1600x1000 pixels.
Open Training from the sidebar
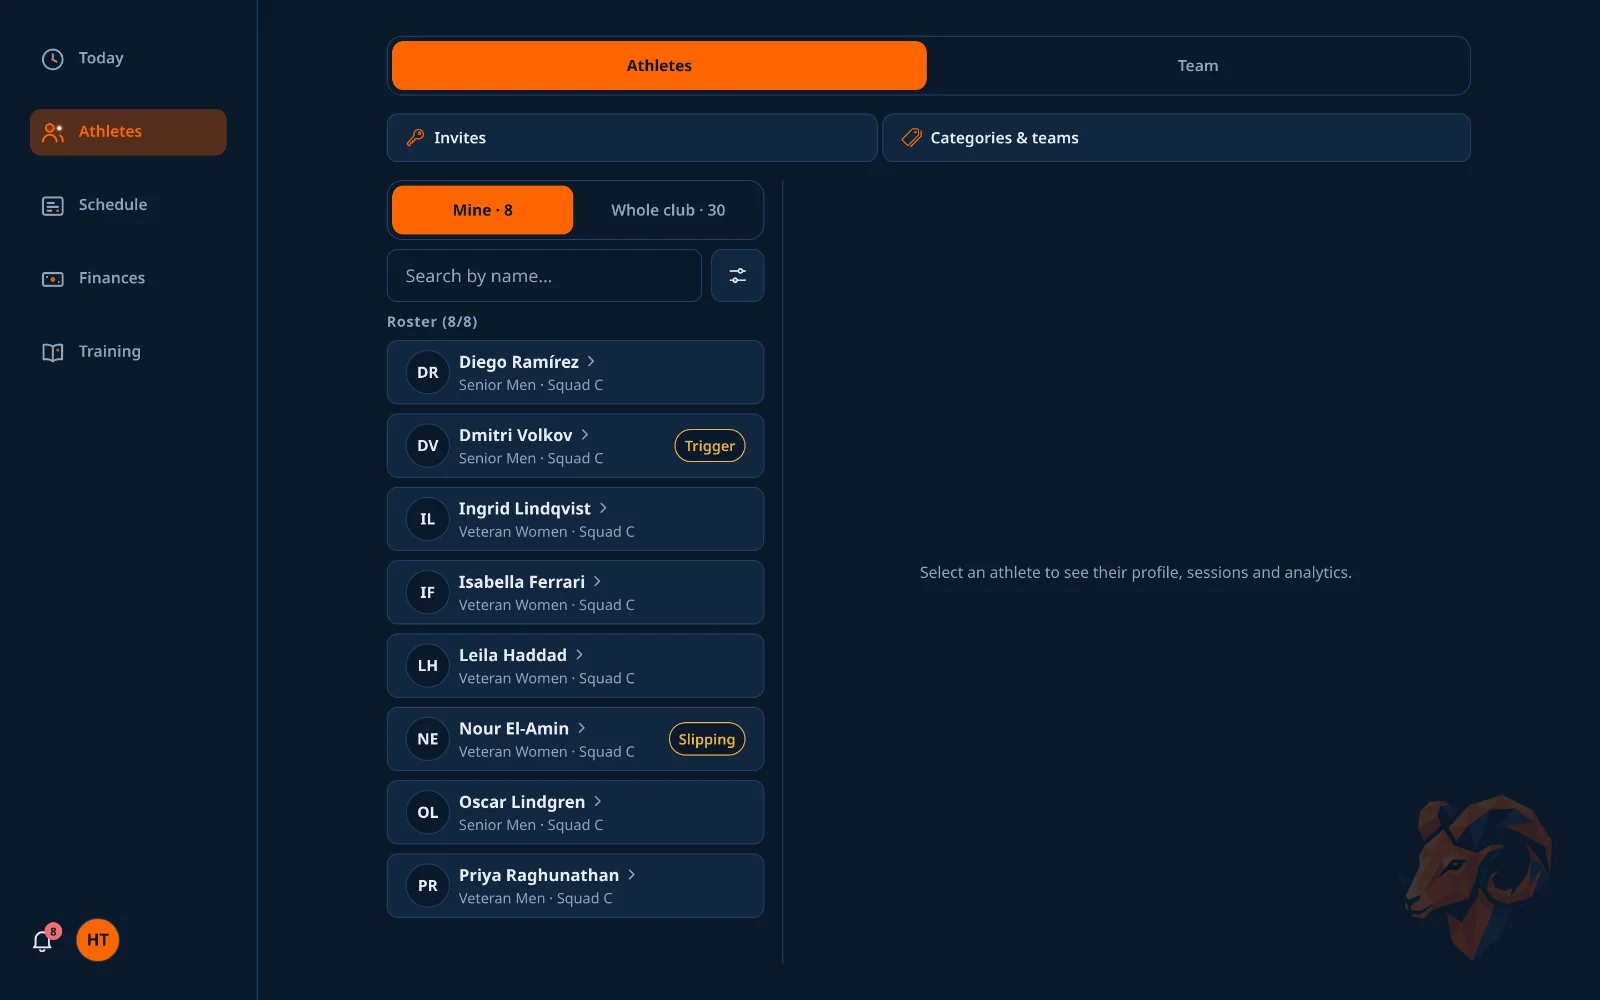[x=128, y=352]
